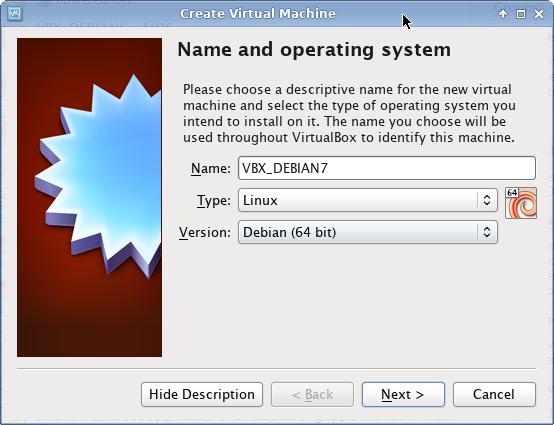The width and height of the screenshot is (554, 425).
Task: Click the 'Name:' label
Action: pyautogui.click(x=211, y=169)
